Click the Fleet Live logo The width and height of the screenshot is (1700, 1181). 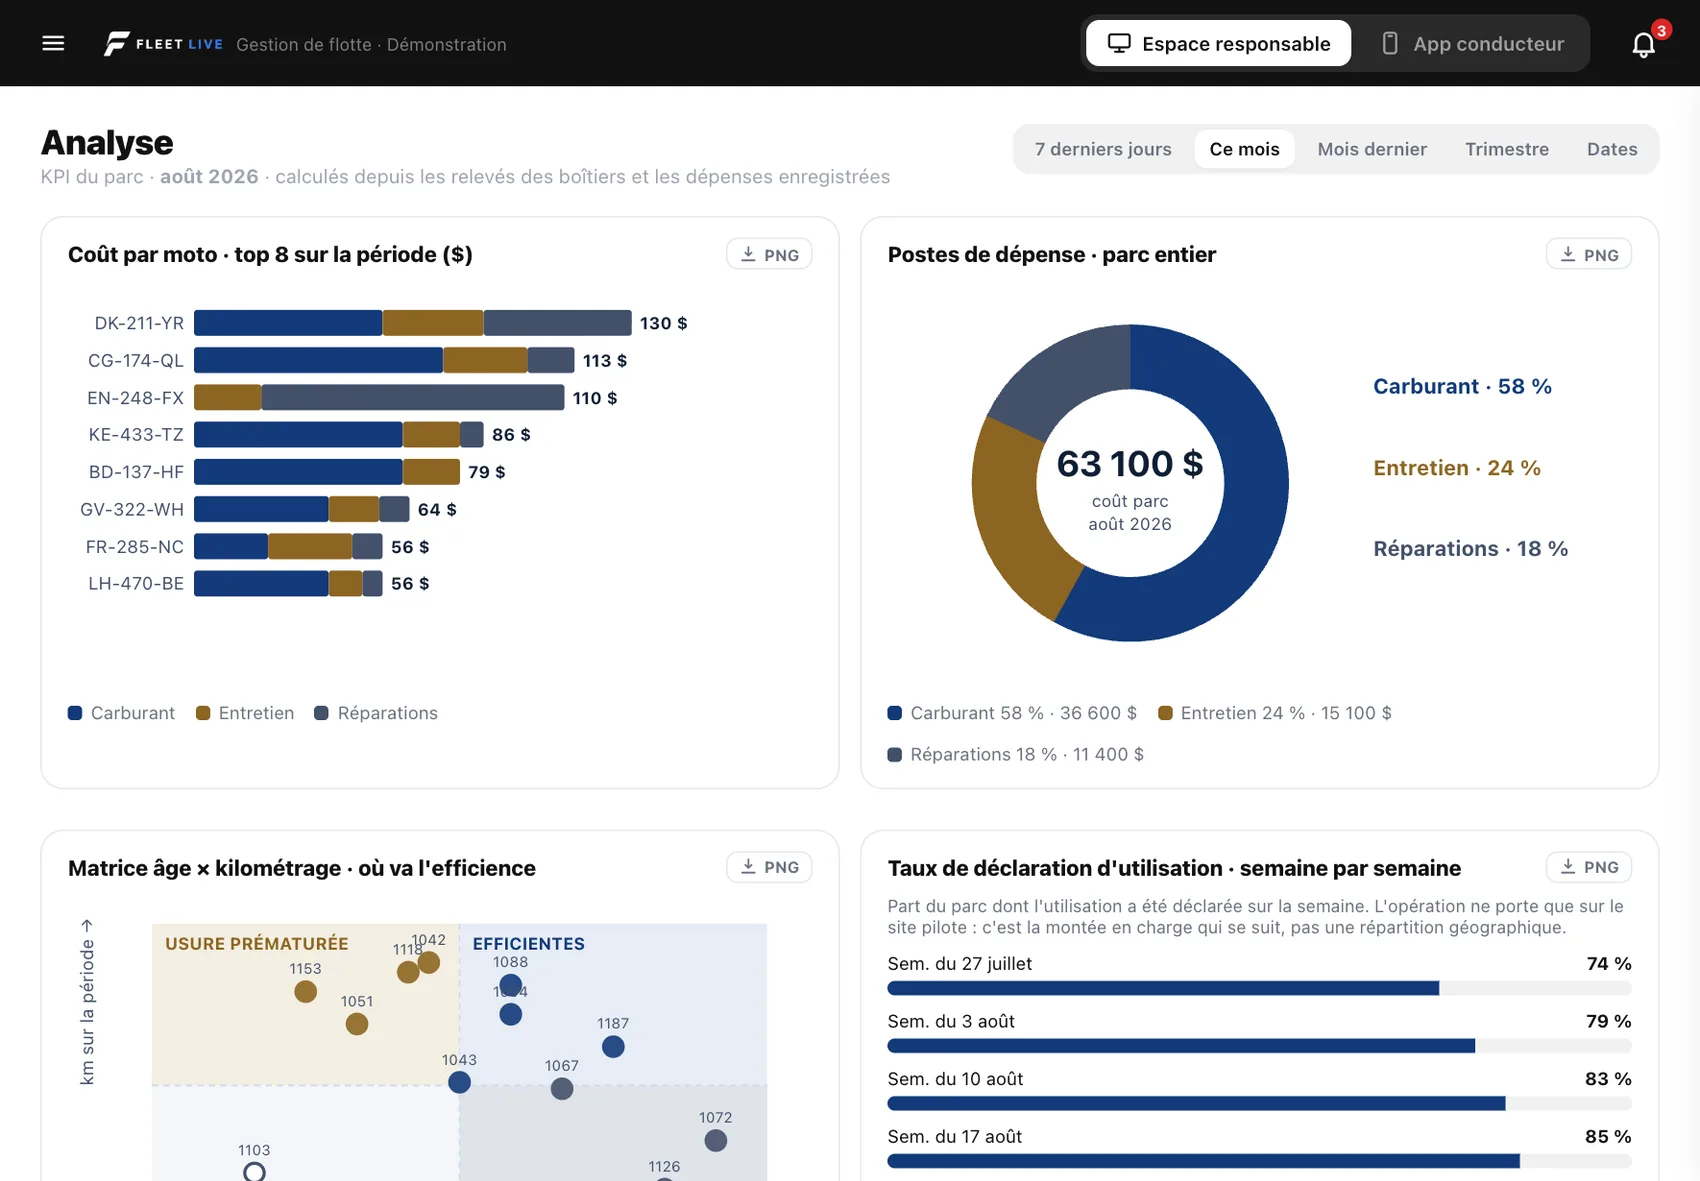click(164, 44)
